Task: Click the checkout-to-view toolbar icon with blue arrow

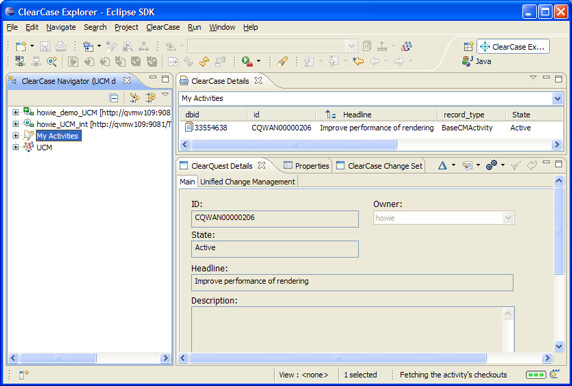Action: click(x=88, y=46)
